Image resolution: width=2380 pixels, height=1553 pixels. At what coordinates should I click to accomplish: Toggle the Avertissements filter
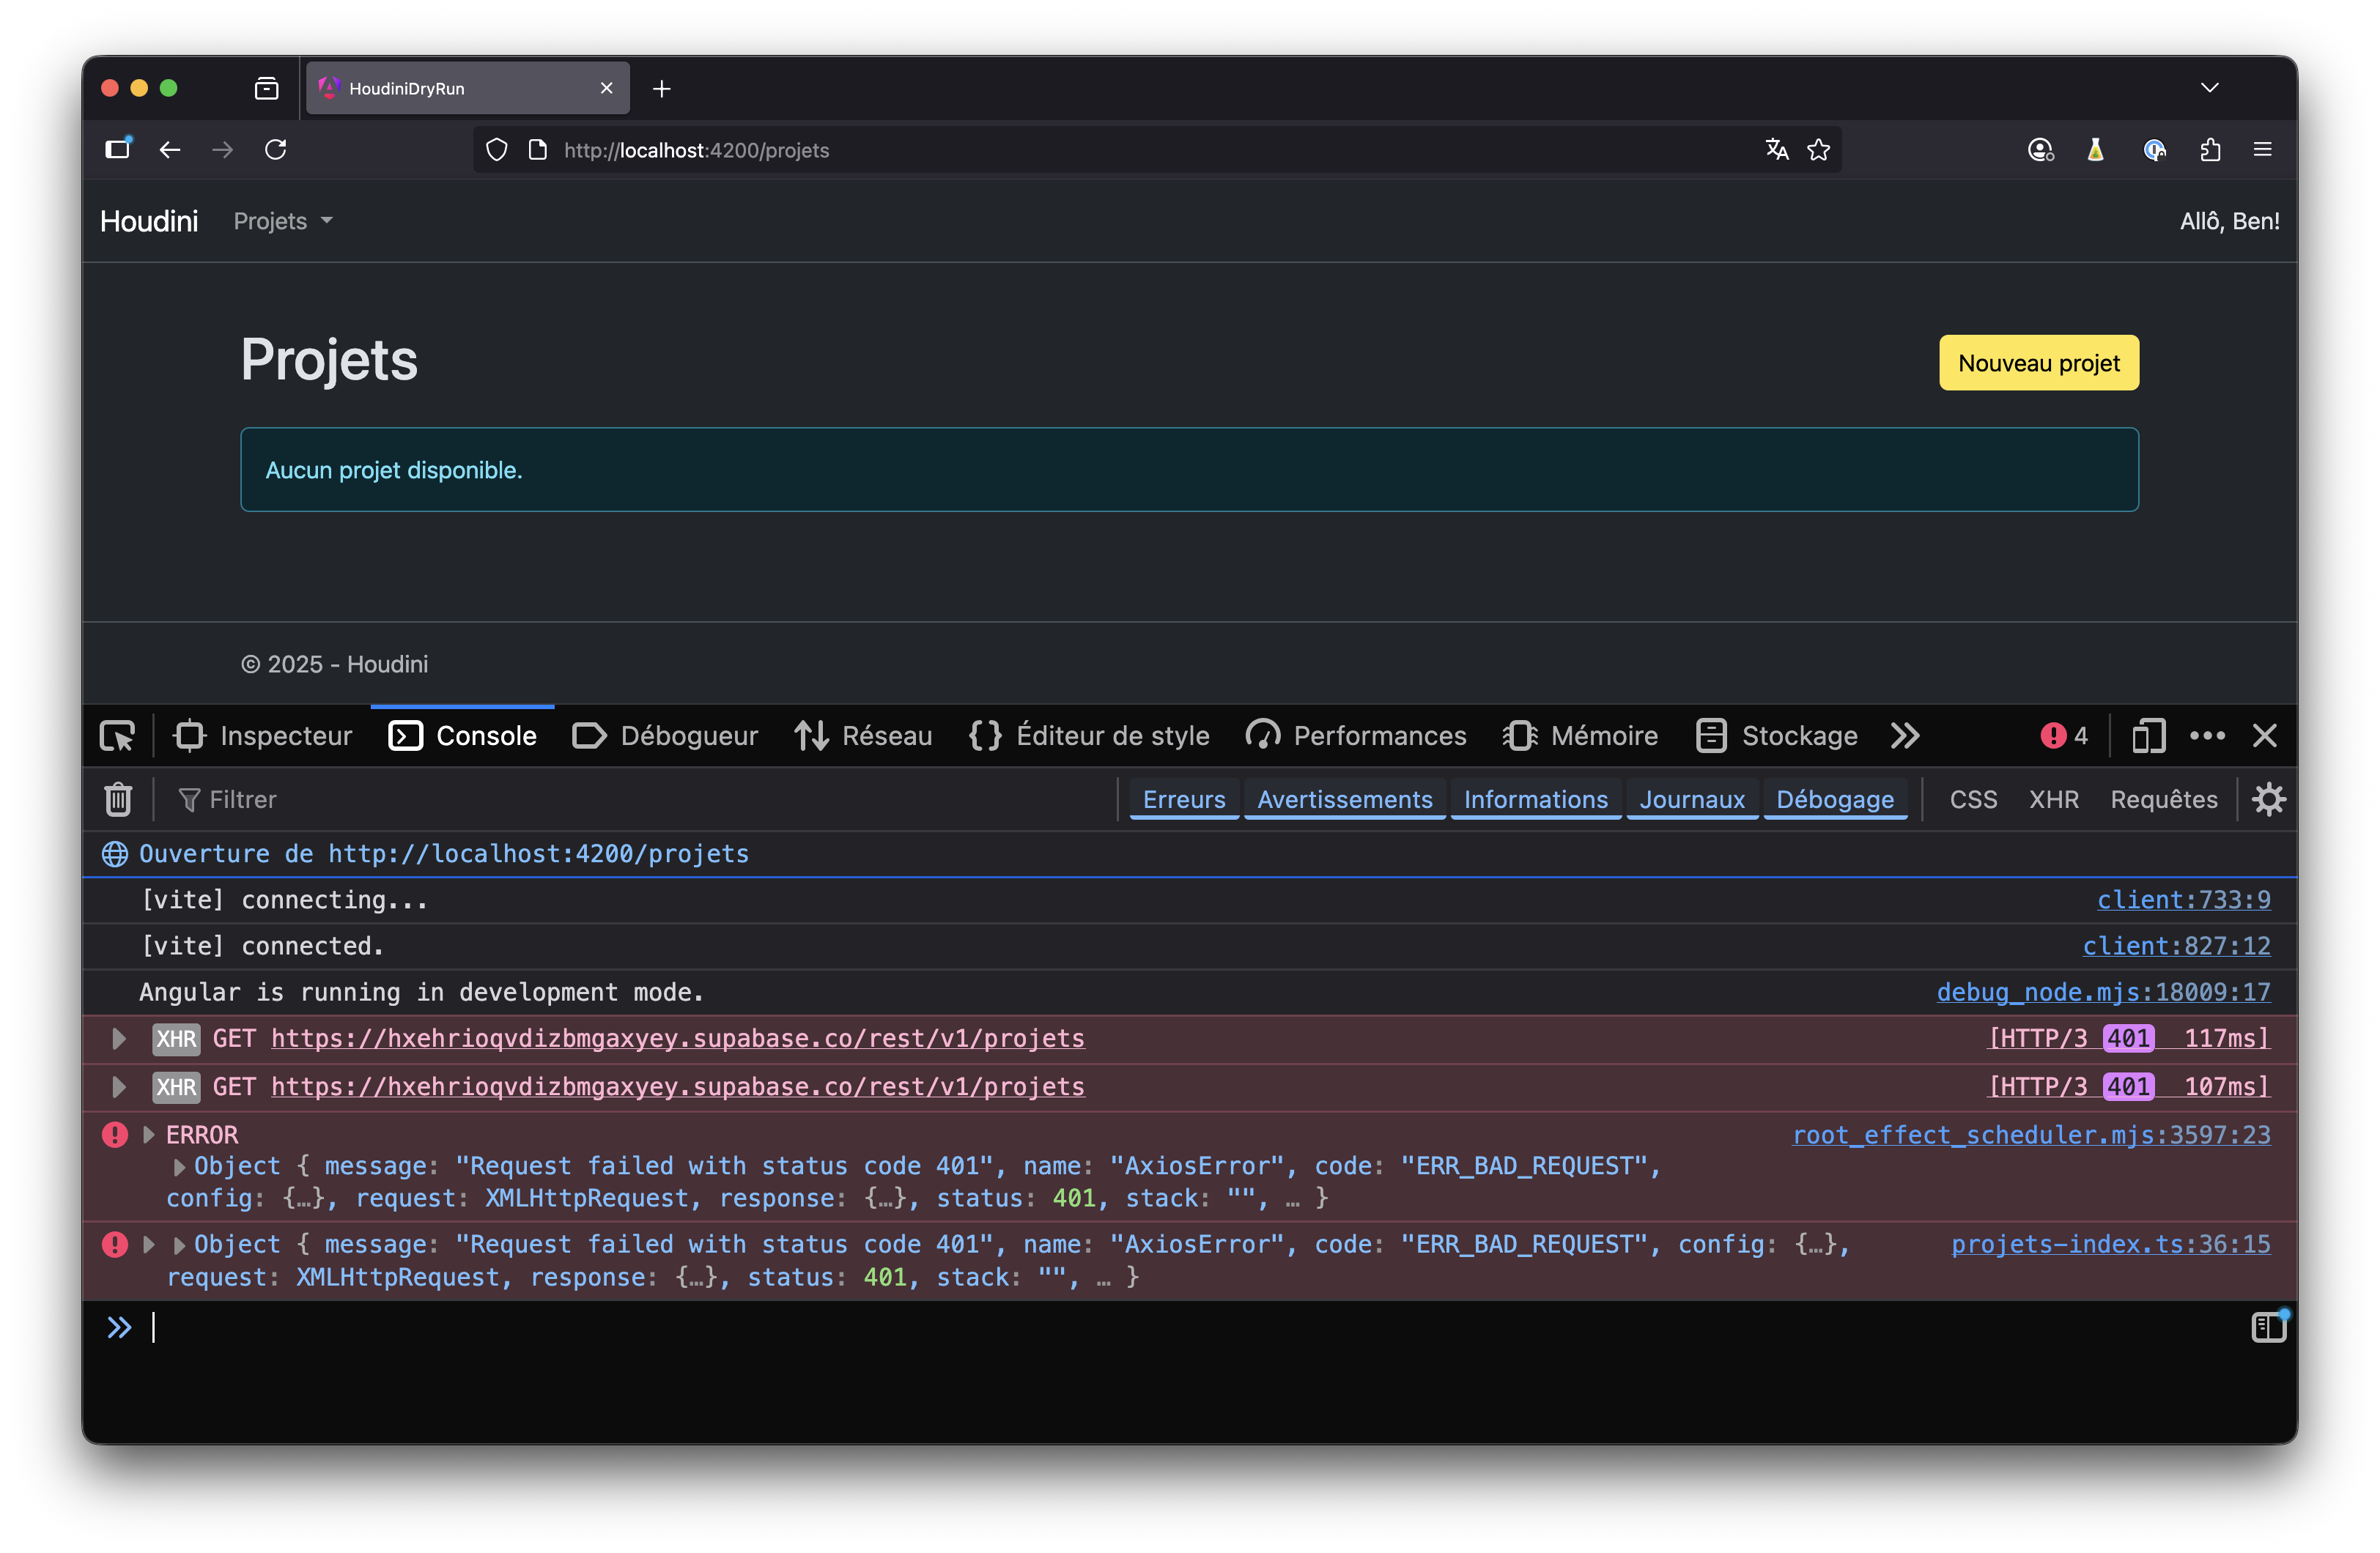point(1344,799)
